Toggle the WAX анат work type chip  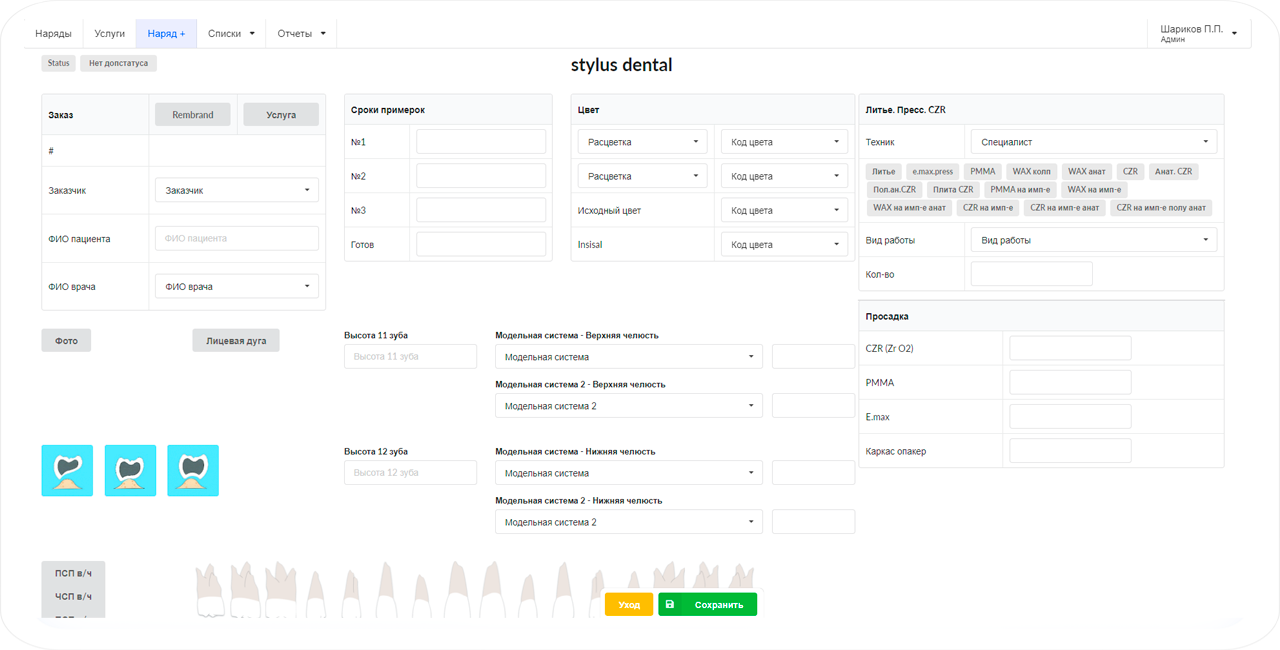click(x=1087, y=171)
